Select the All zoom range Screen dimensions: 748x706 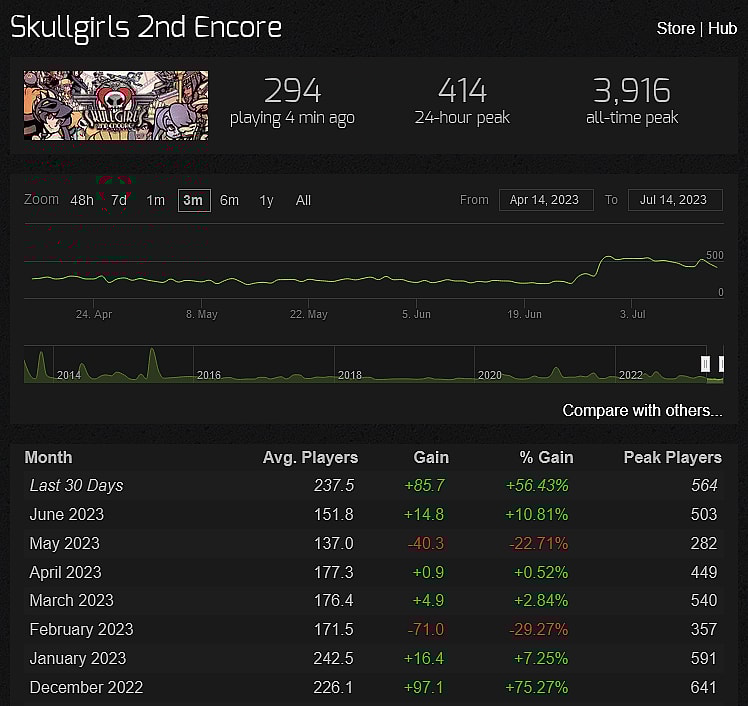(x=303, y=200)
